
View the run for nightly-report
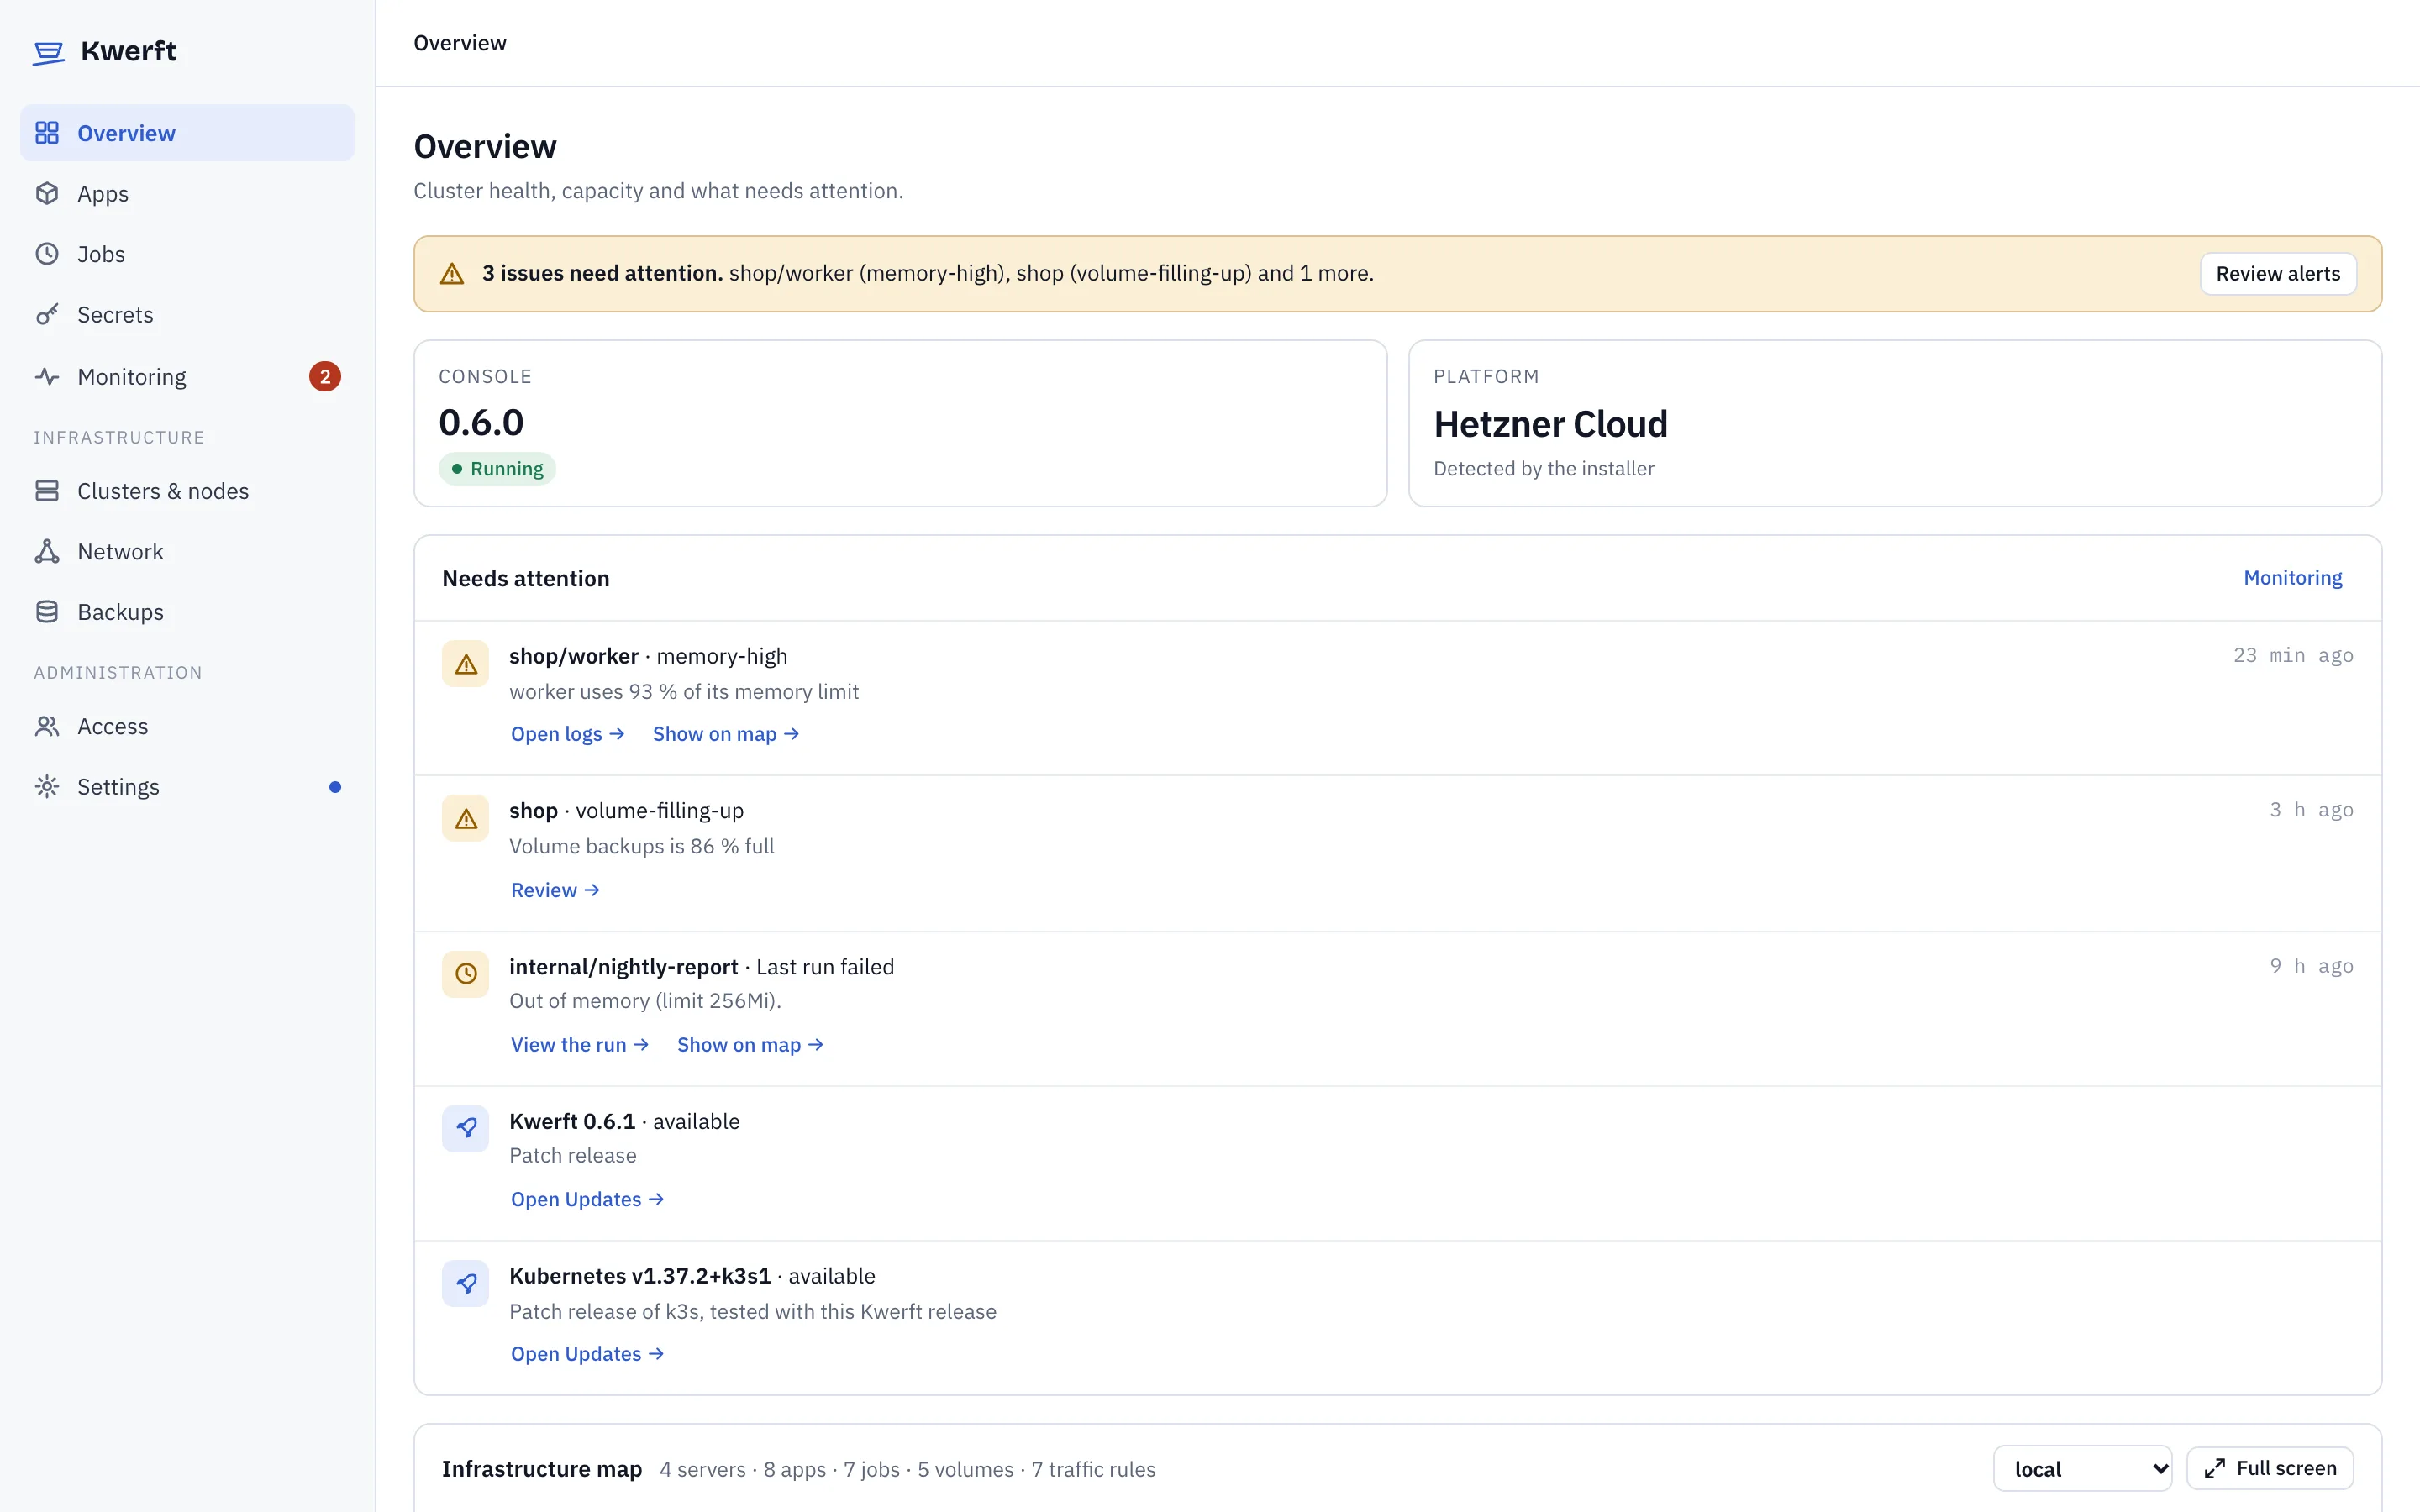point(579,1044)
